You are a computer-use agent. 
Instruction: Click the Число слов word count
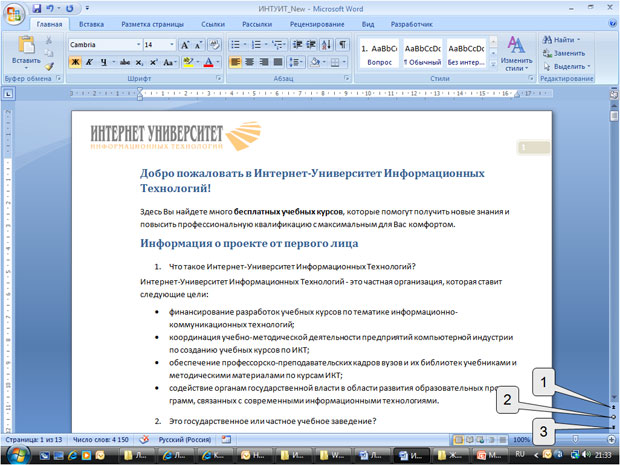pos(101,439)
